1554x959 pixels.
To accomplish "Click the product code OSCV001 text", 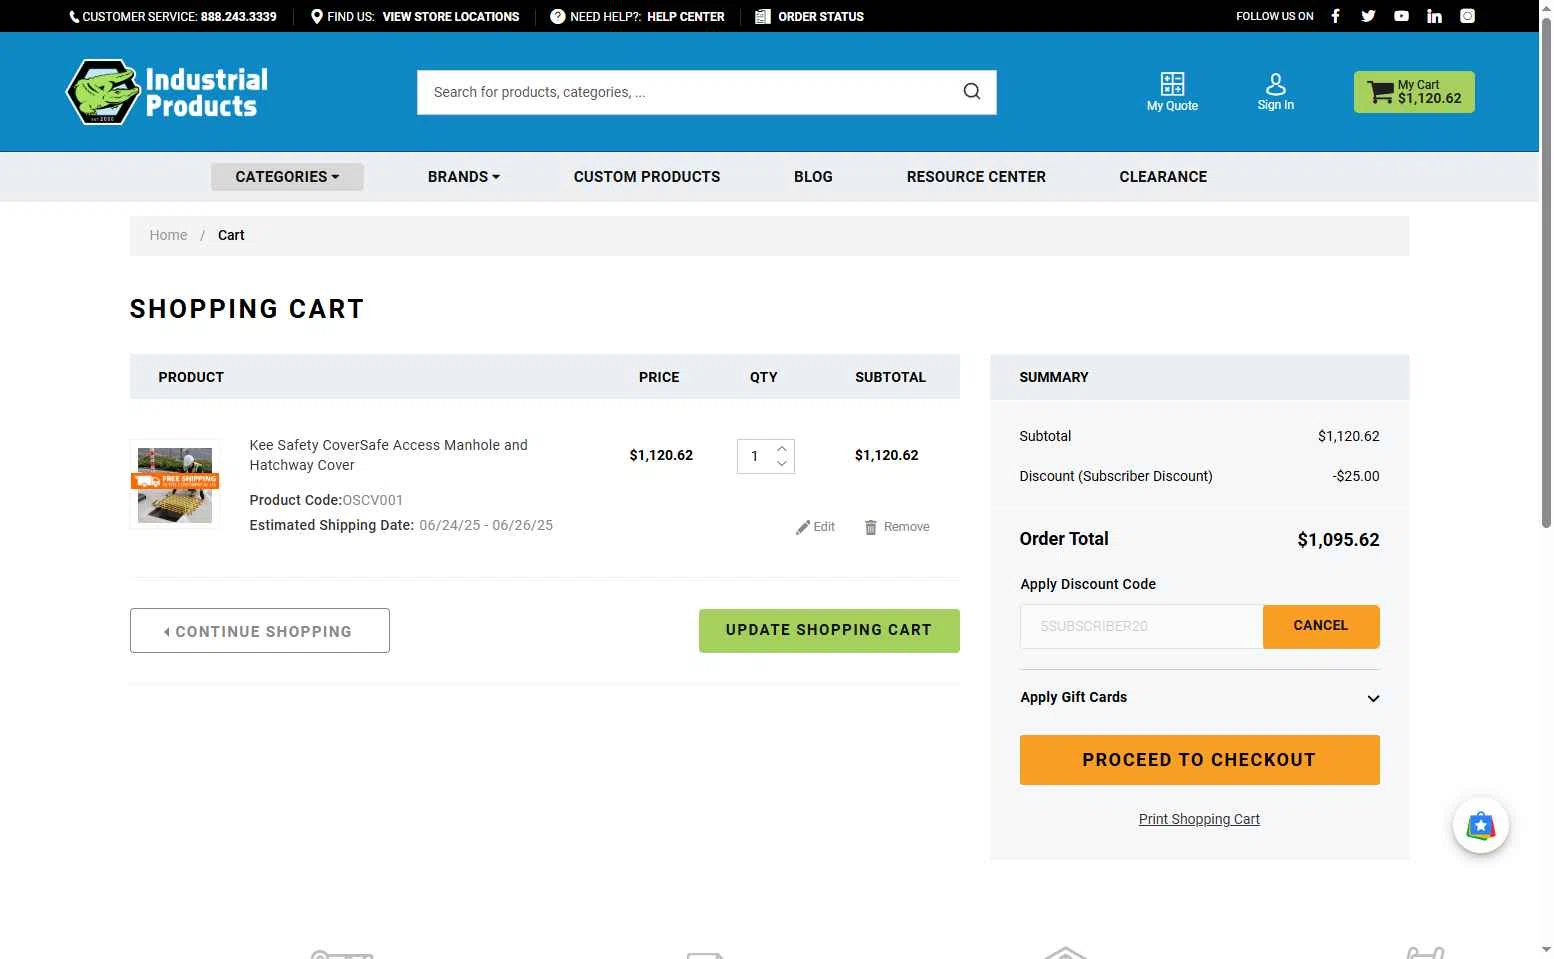I will (x=373, y=500).
